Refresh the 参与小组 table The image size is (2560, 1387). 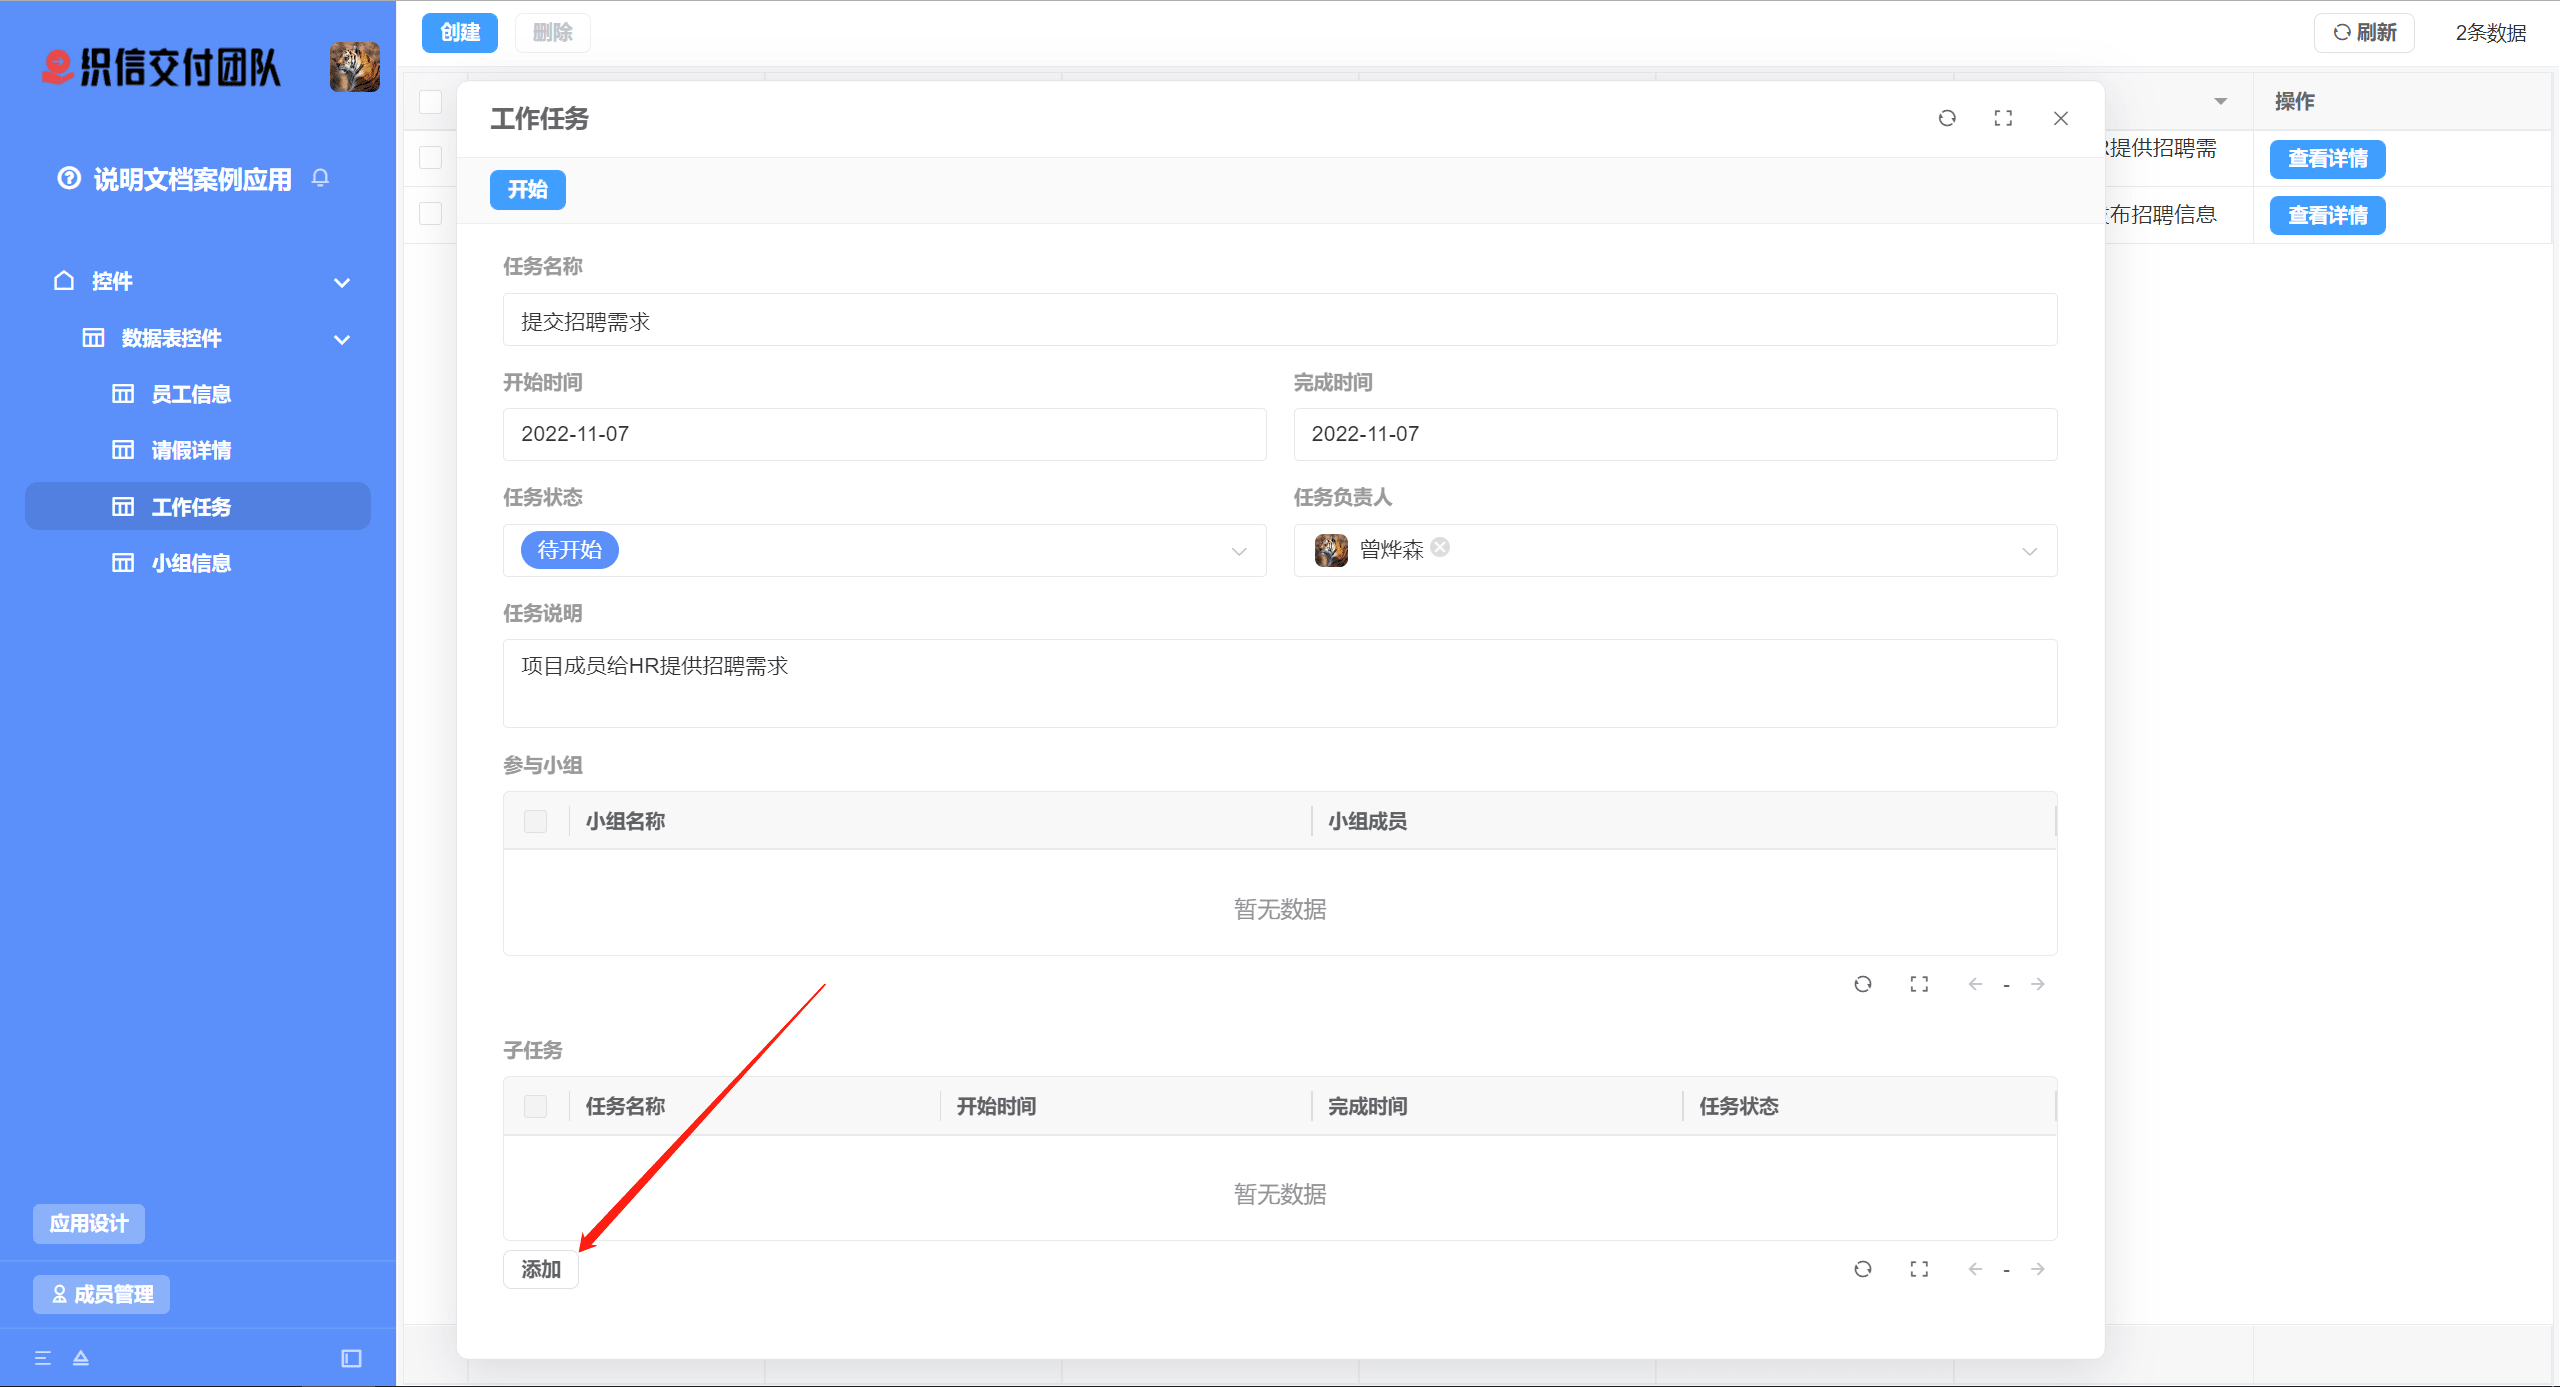[x=1862, y=984]
